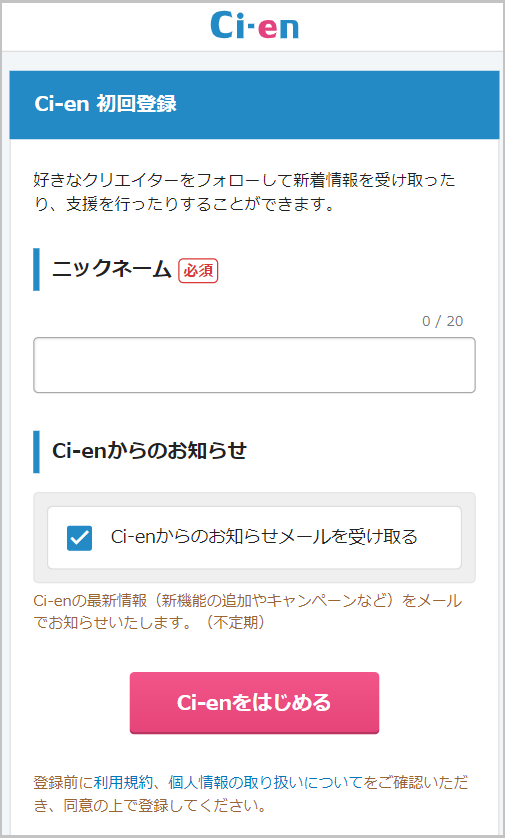This screenshot has height=838, width=505.
Task: Click the 登録前に agreement notice text
Action: (250, 794)
